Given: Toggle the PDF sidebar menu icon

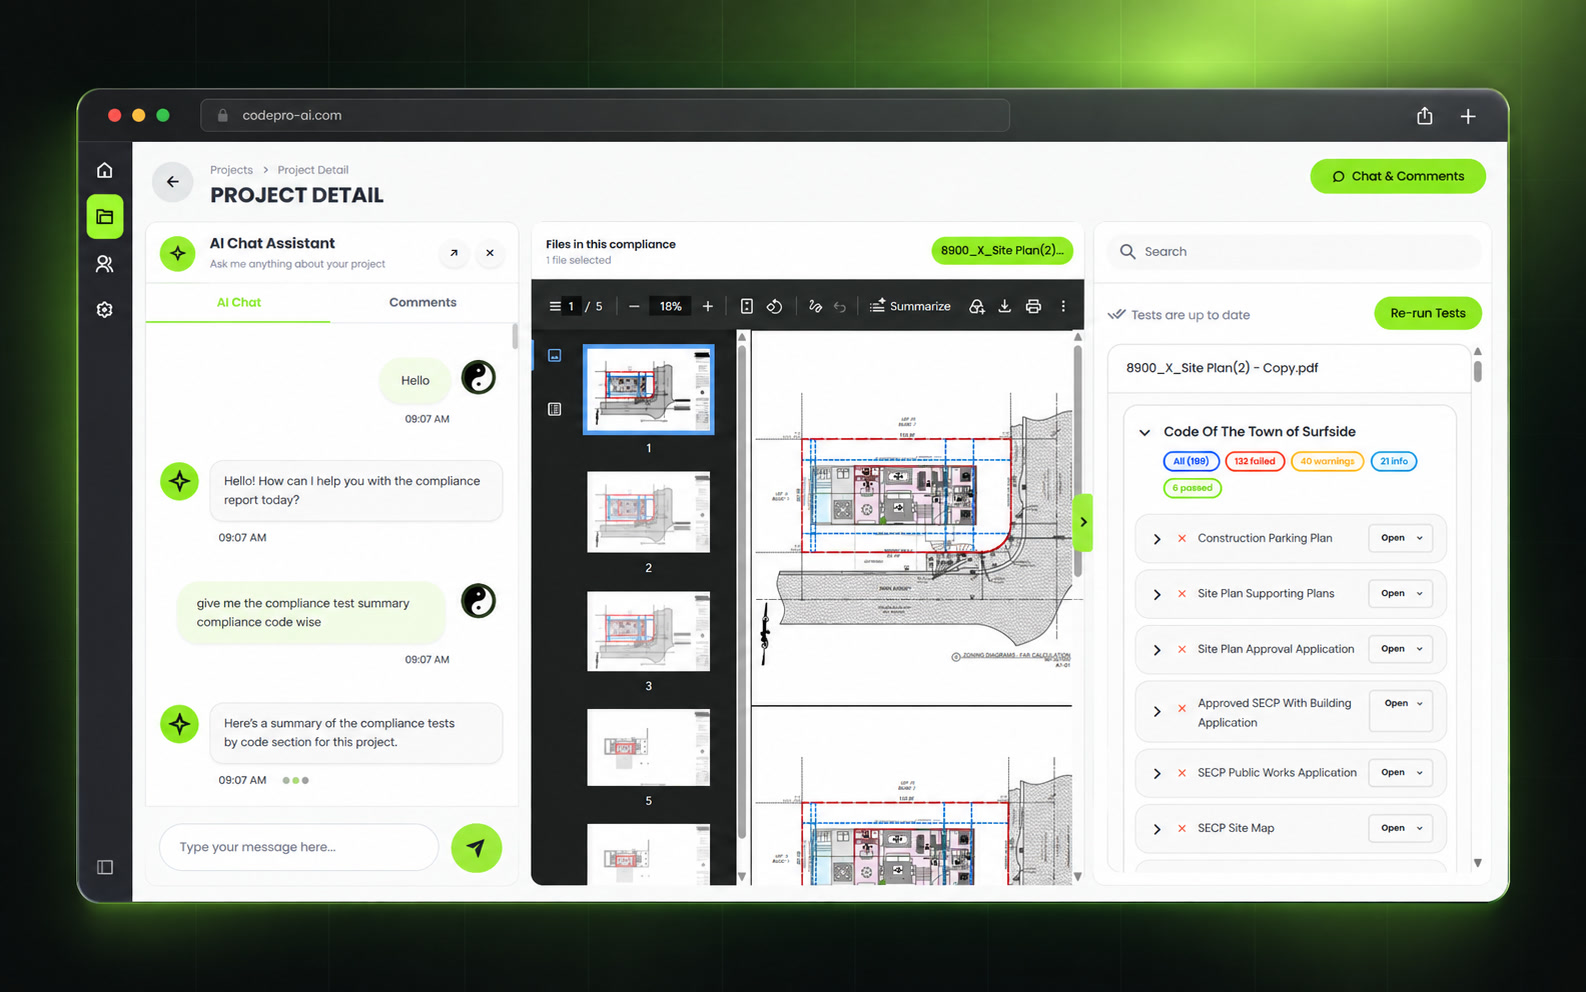Looking at the screenshot, I should click(555, 307).
